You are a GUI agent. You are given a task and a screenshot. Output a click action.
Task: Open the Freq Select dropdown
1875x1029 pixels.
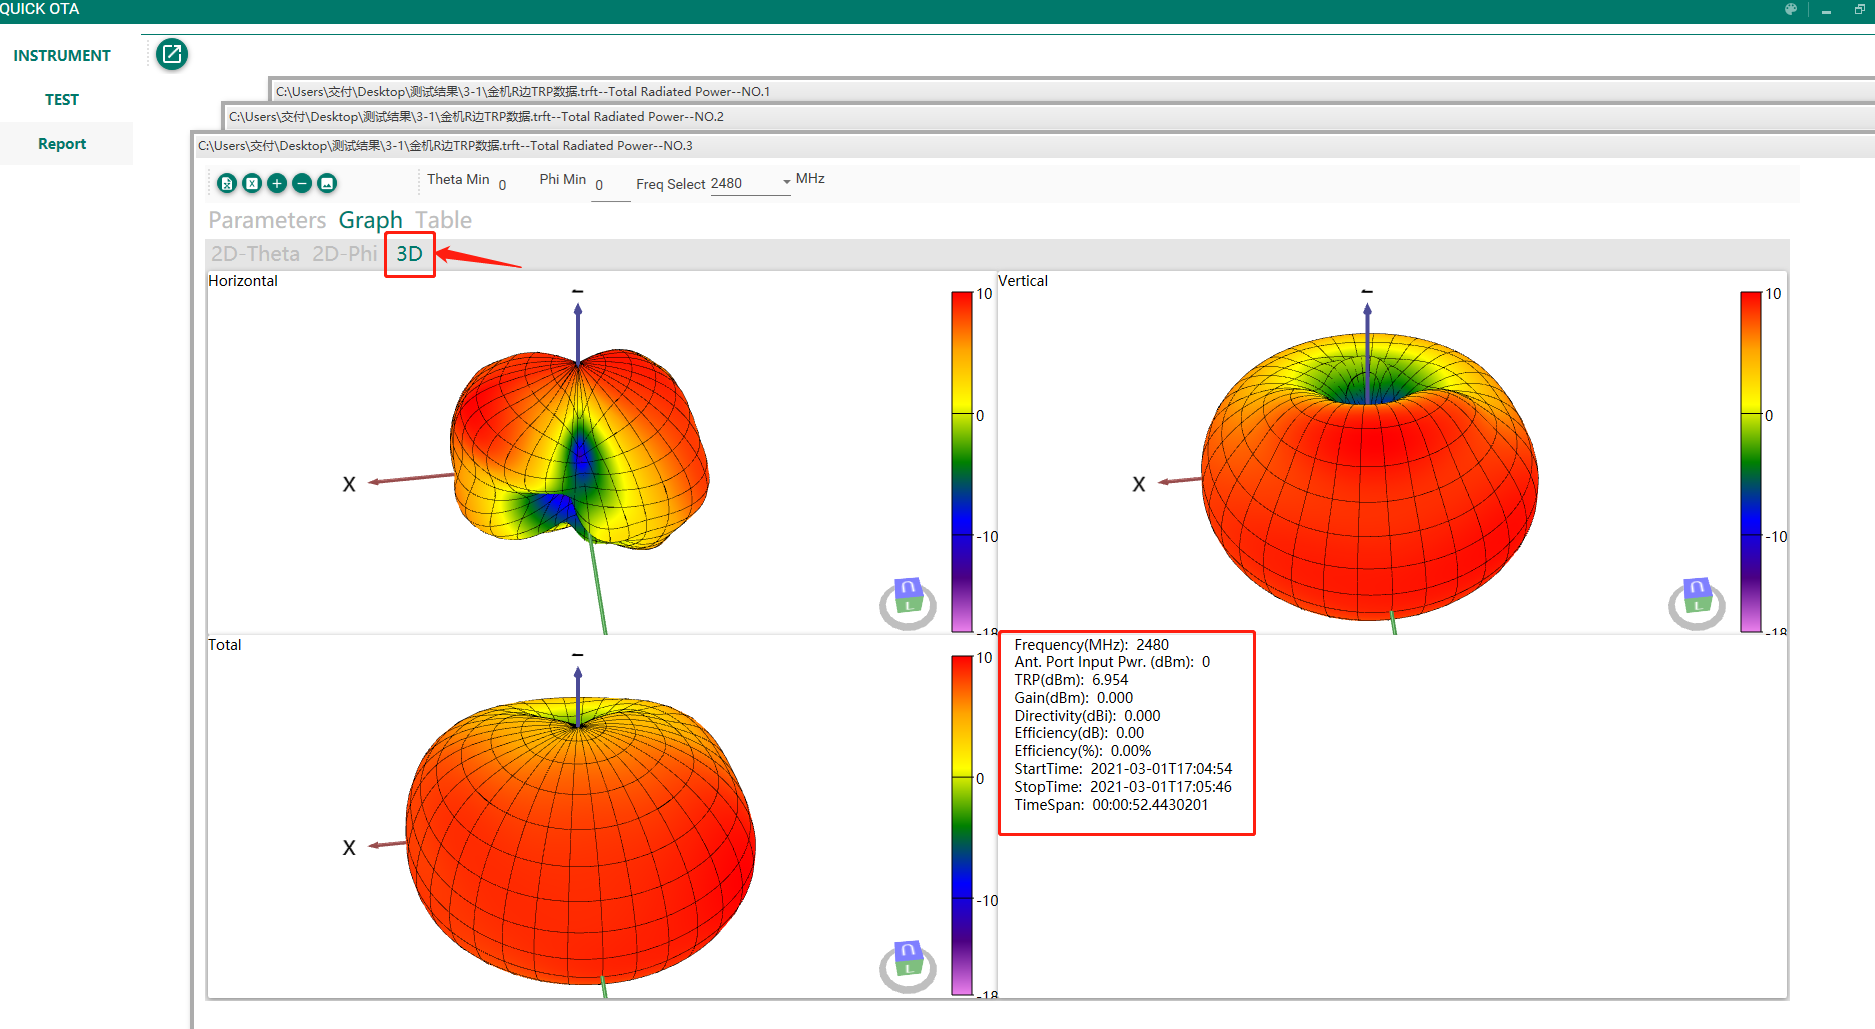click(750, 183)
